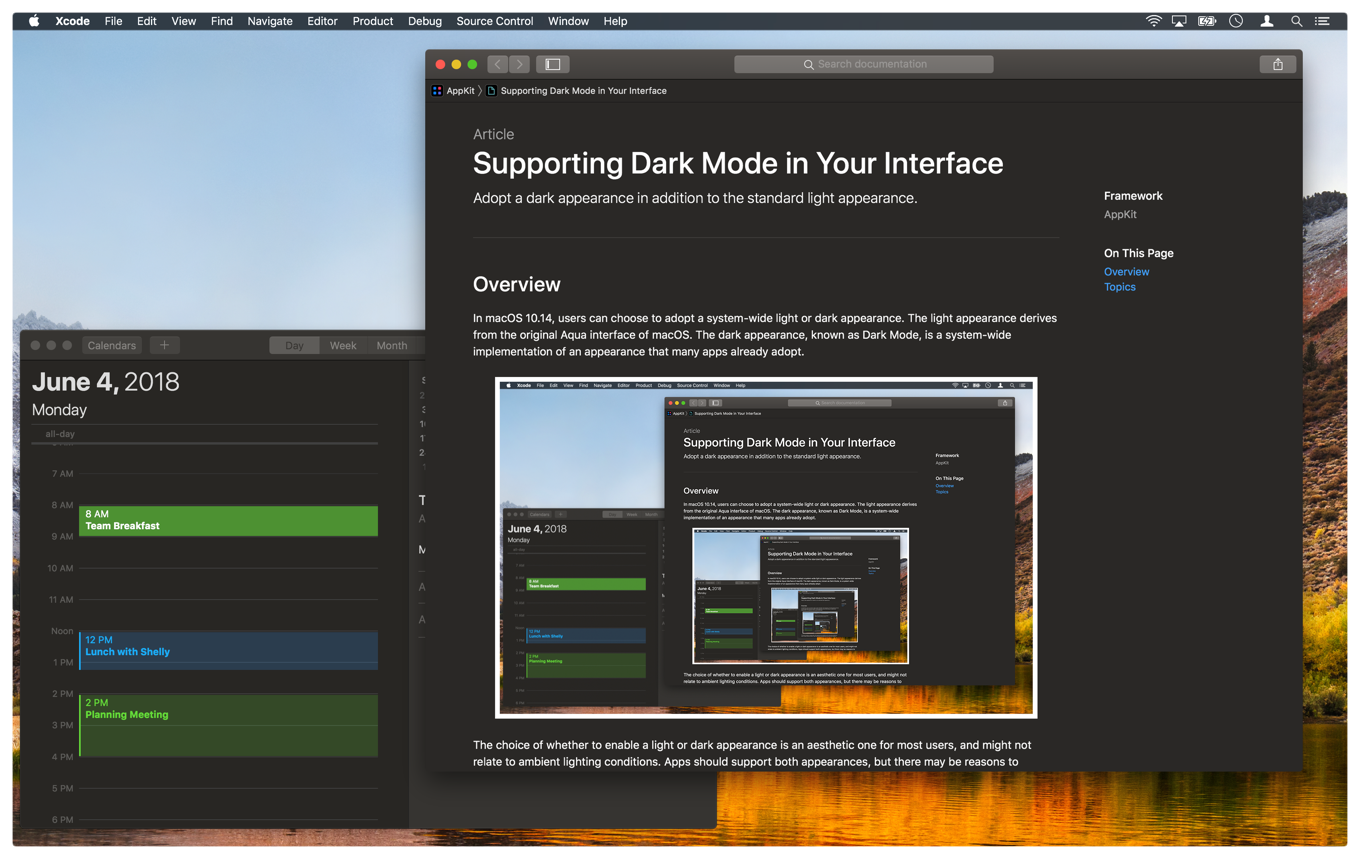Switch Calendar to Day view
This screenshot has width=1360, height=859.
[x=294, y=345]
